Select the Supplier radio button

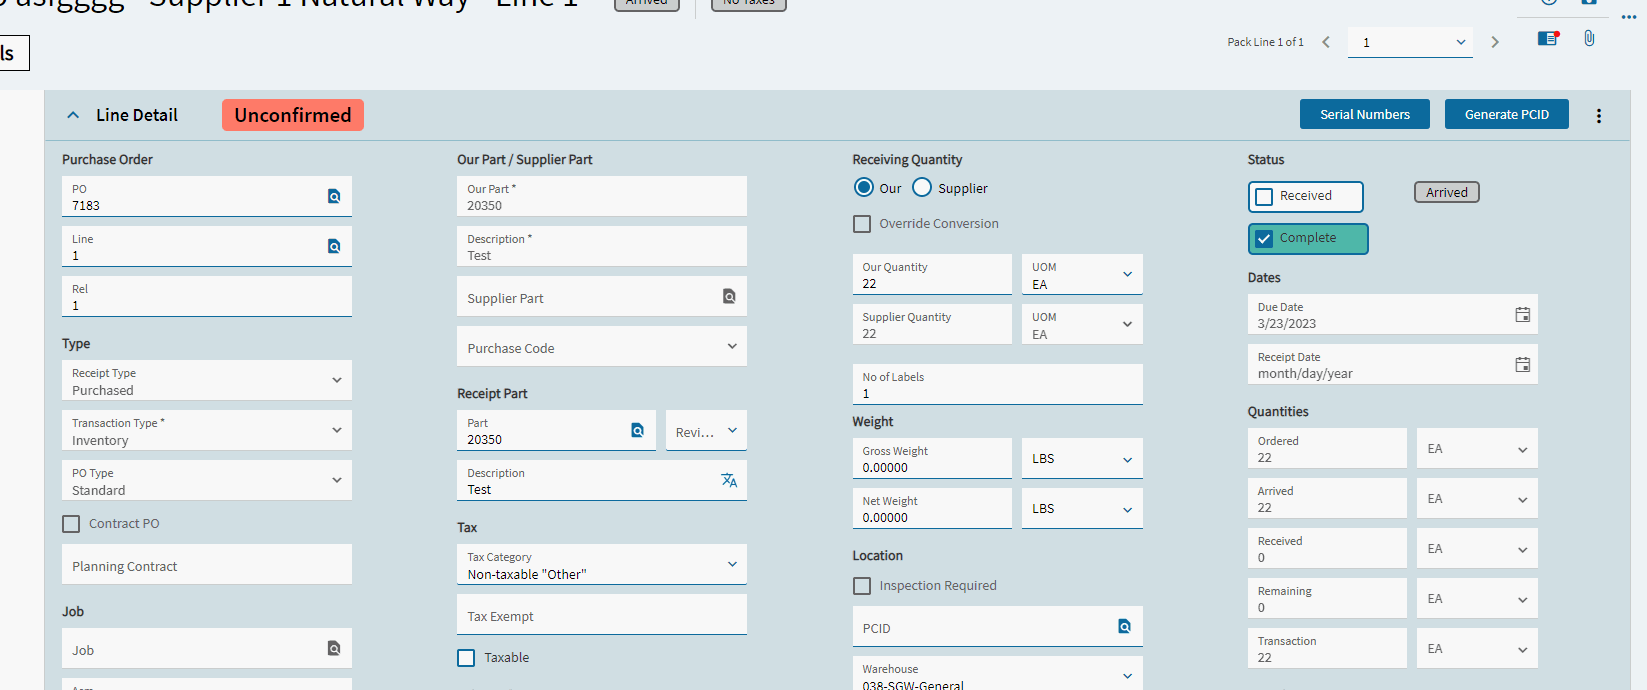pyautogui.click(x=922, y=188)
